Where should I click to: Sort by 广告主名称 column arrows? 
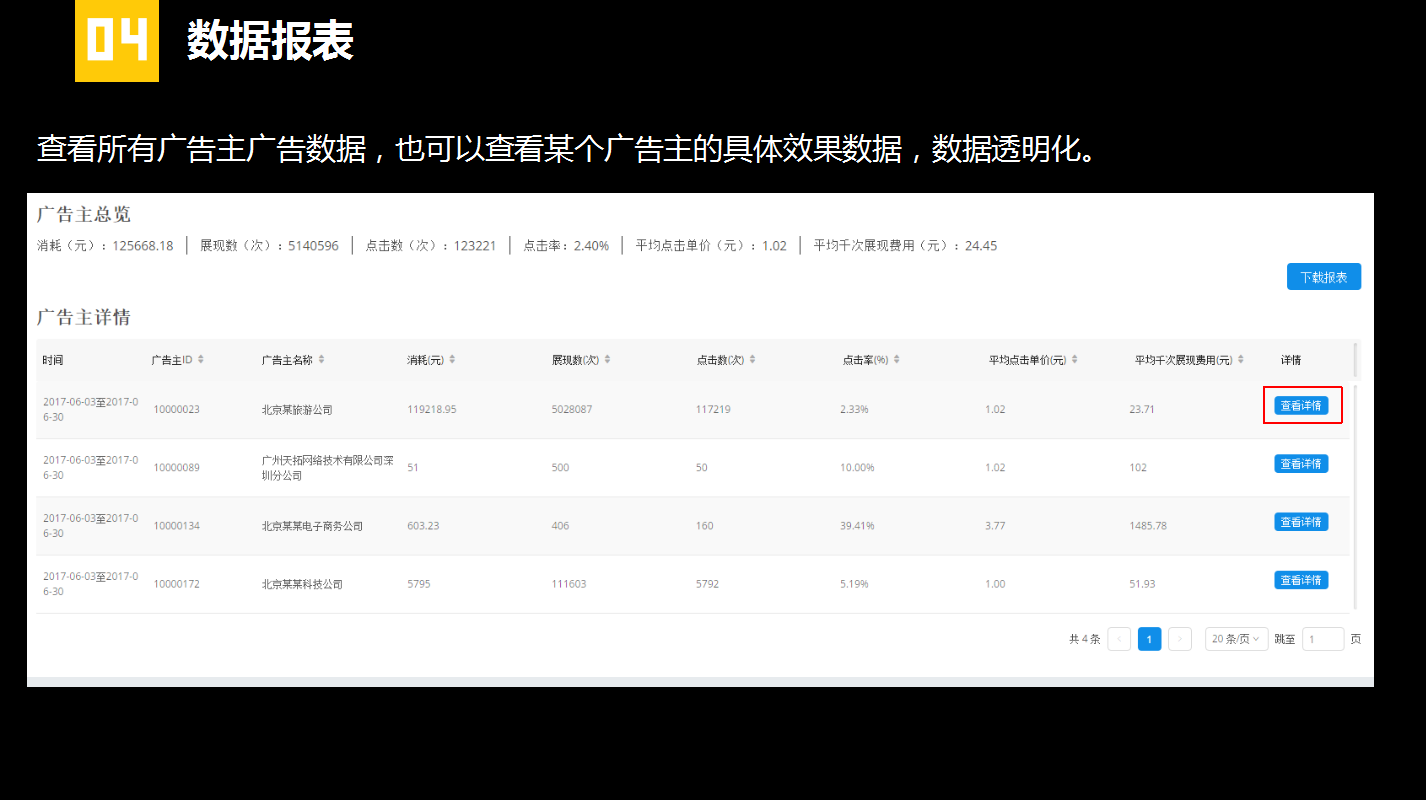click(321, 359)
